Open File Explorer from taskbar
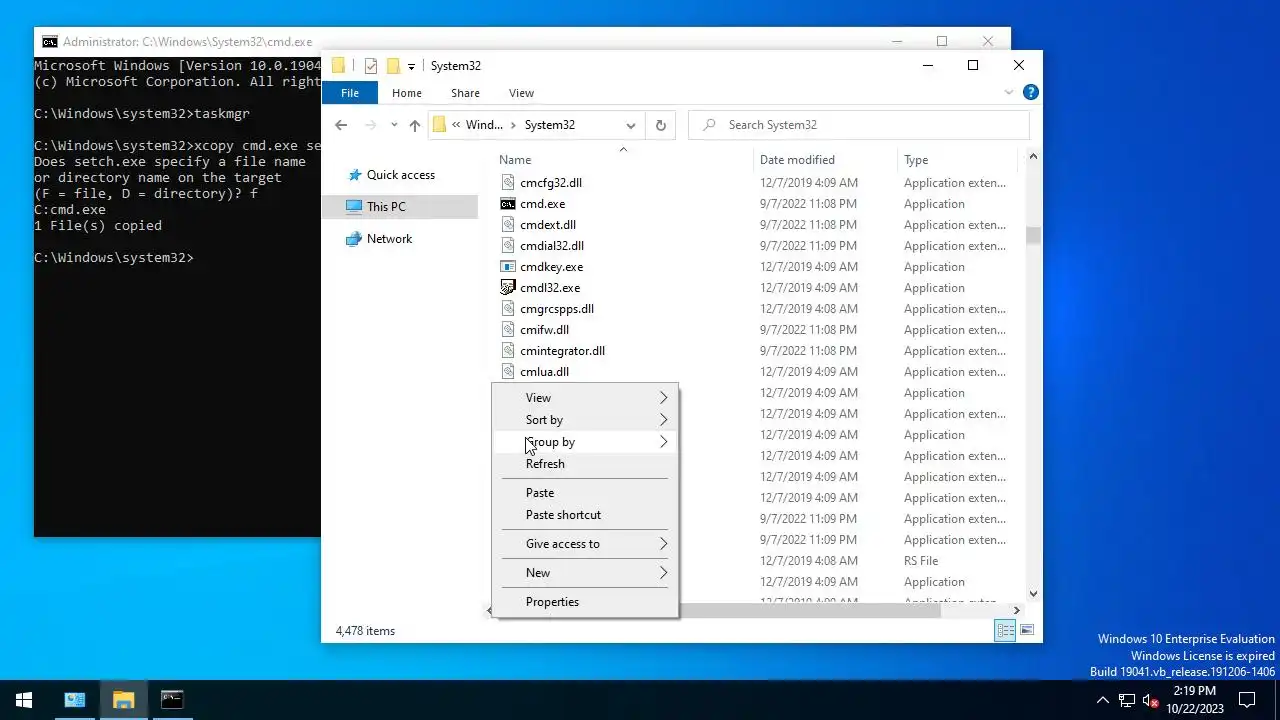This screenshot has width=1280, height=720. coord(123,700)
